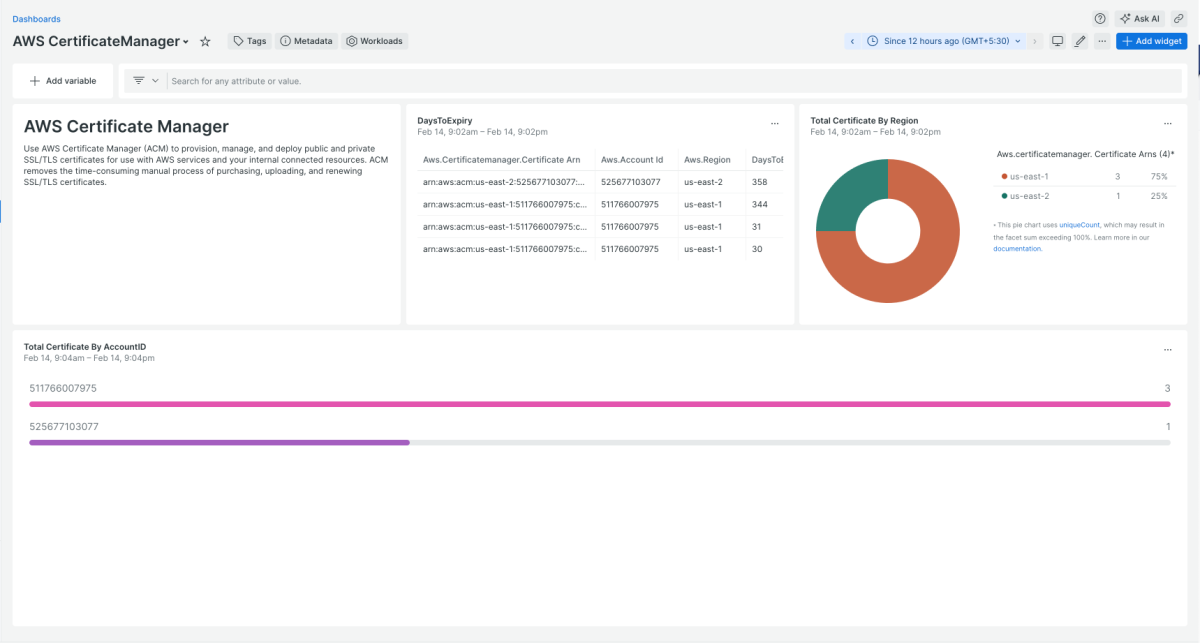Image resolution: width=1200 pixels, height=643 pixels.
Task: Go to next time window arrow
Action: (1035, 41)
